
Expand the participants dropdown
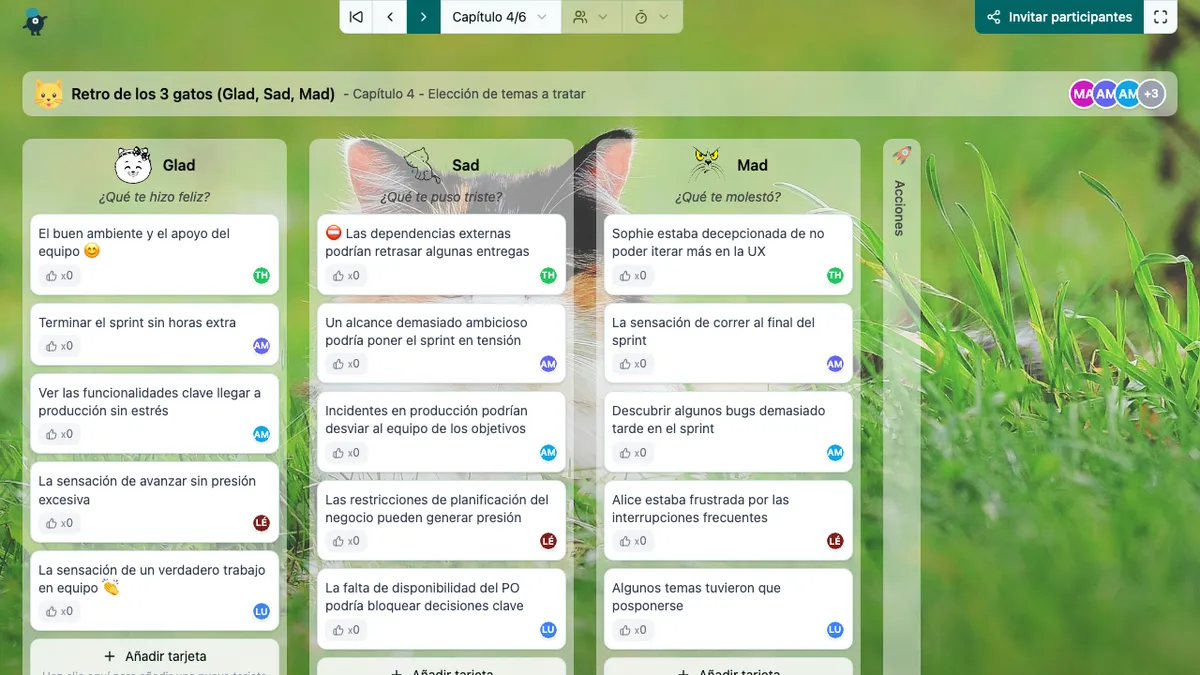(591, 17)
